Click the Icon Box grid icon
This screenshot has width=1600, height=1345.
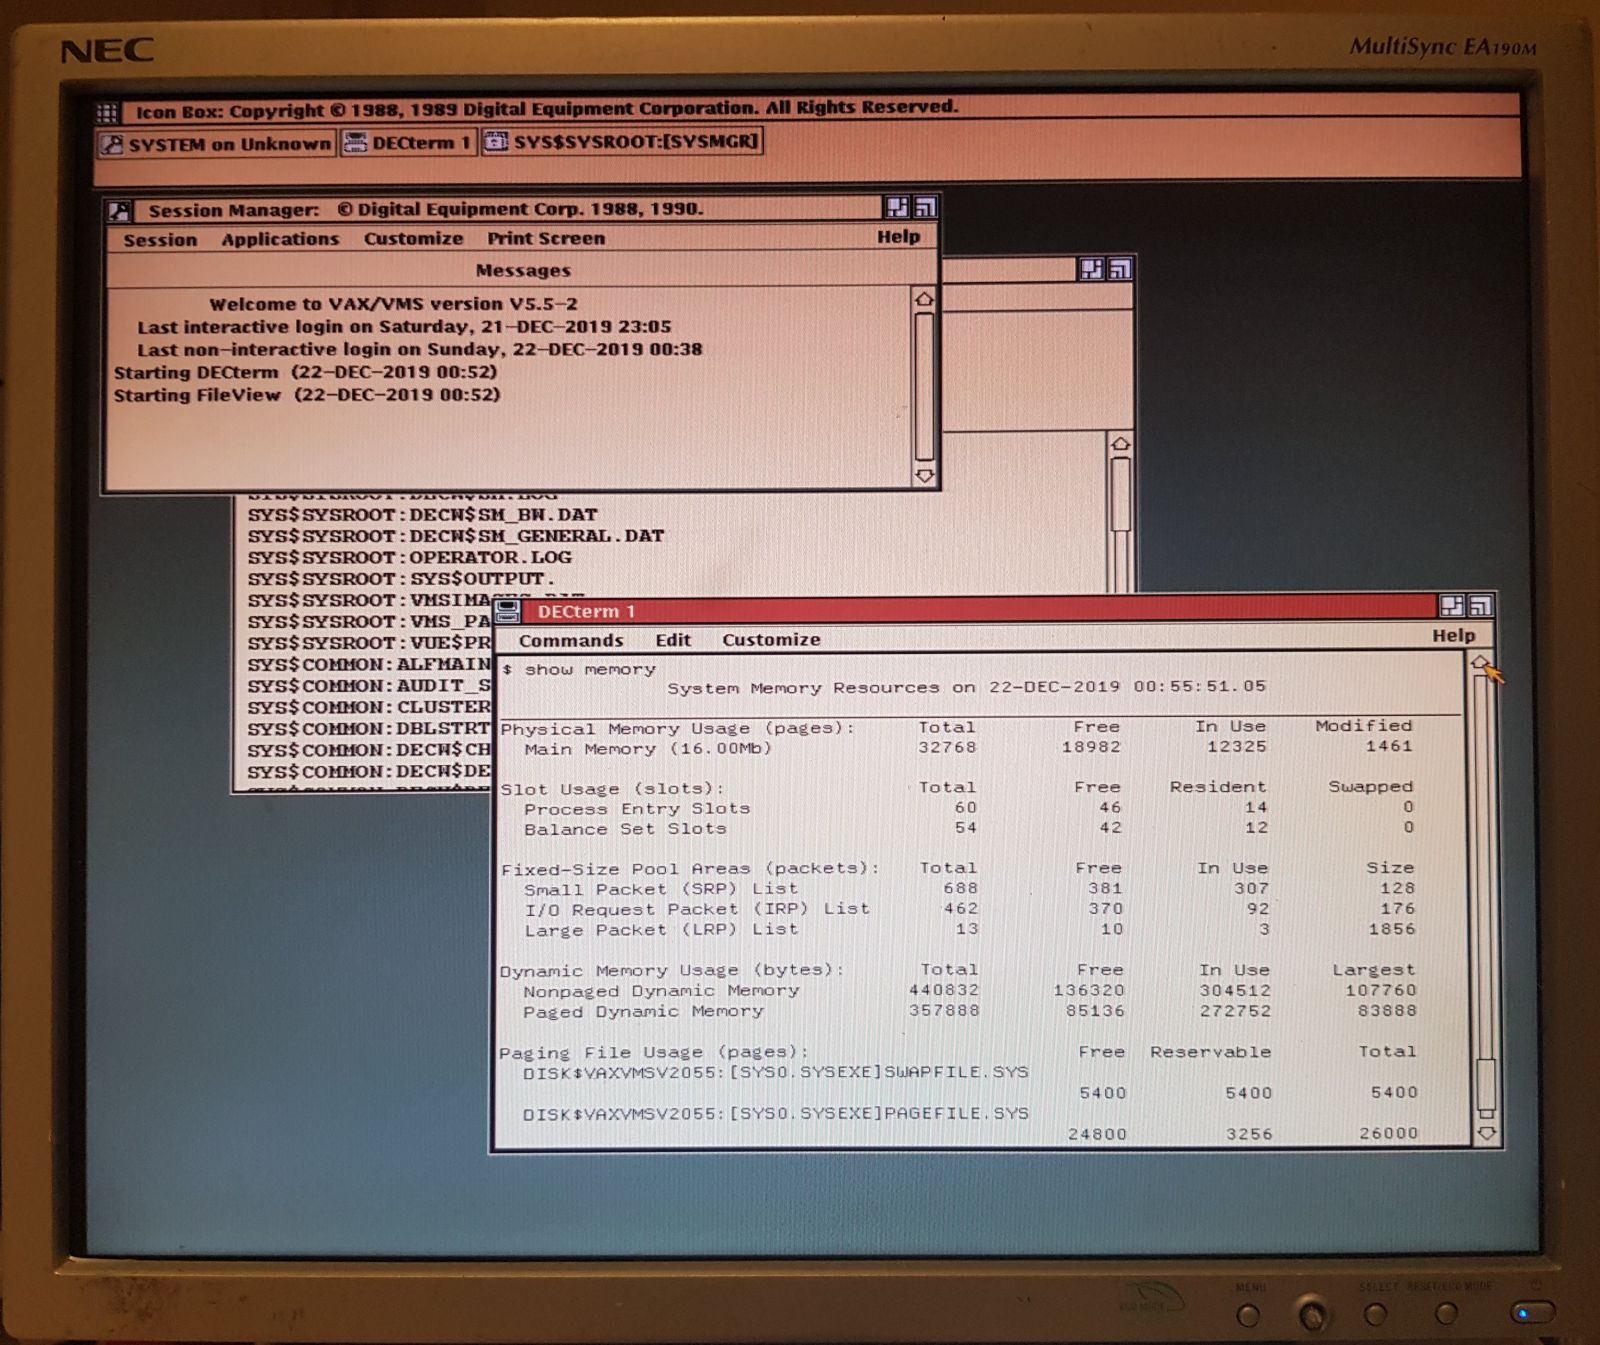point(108,112)
